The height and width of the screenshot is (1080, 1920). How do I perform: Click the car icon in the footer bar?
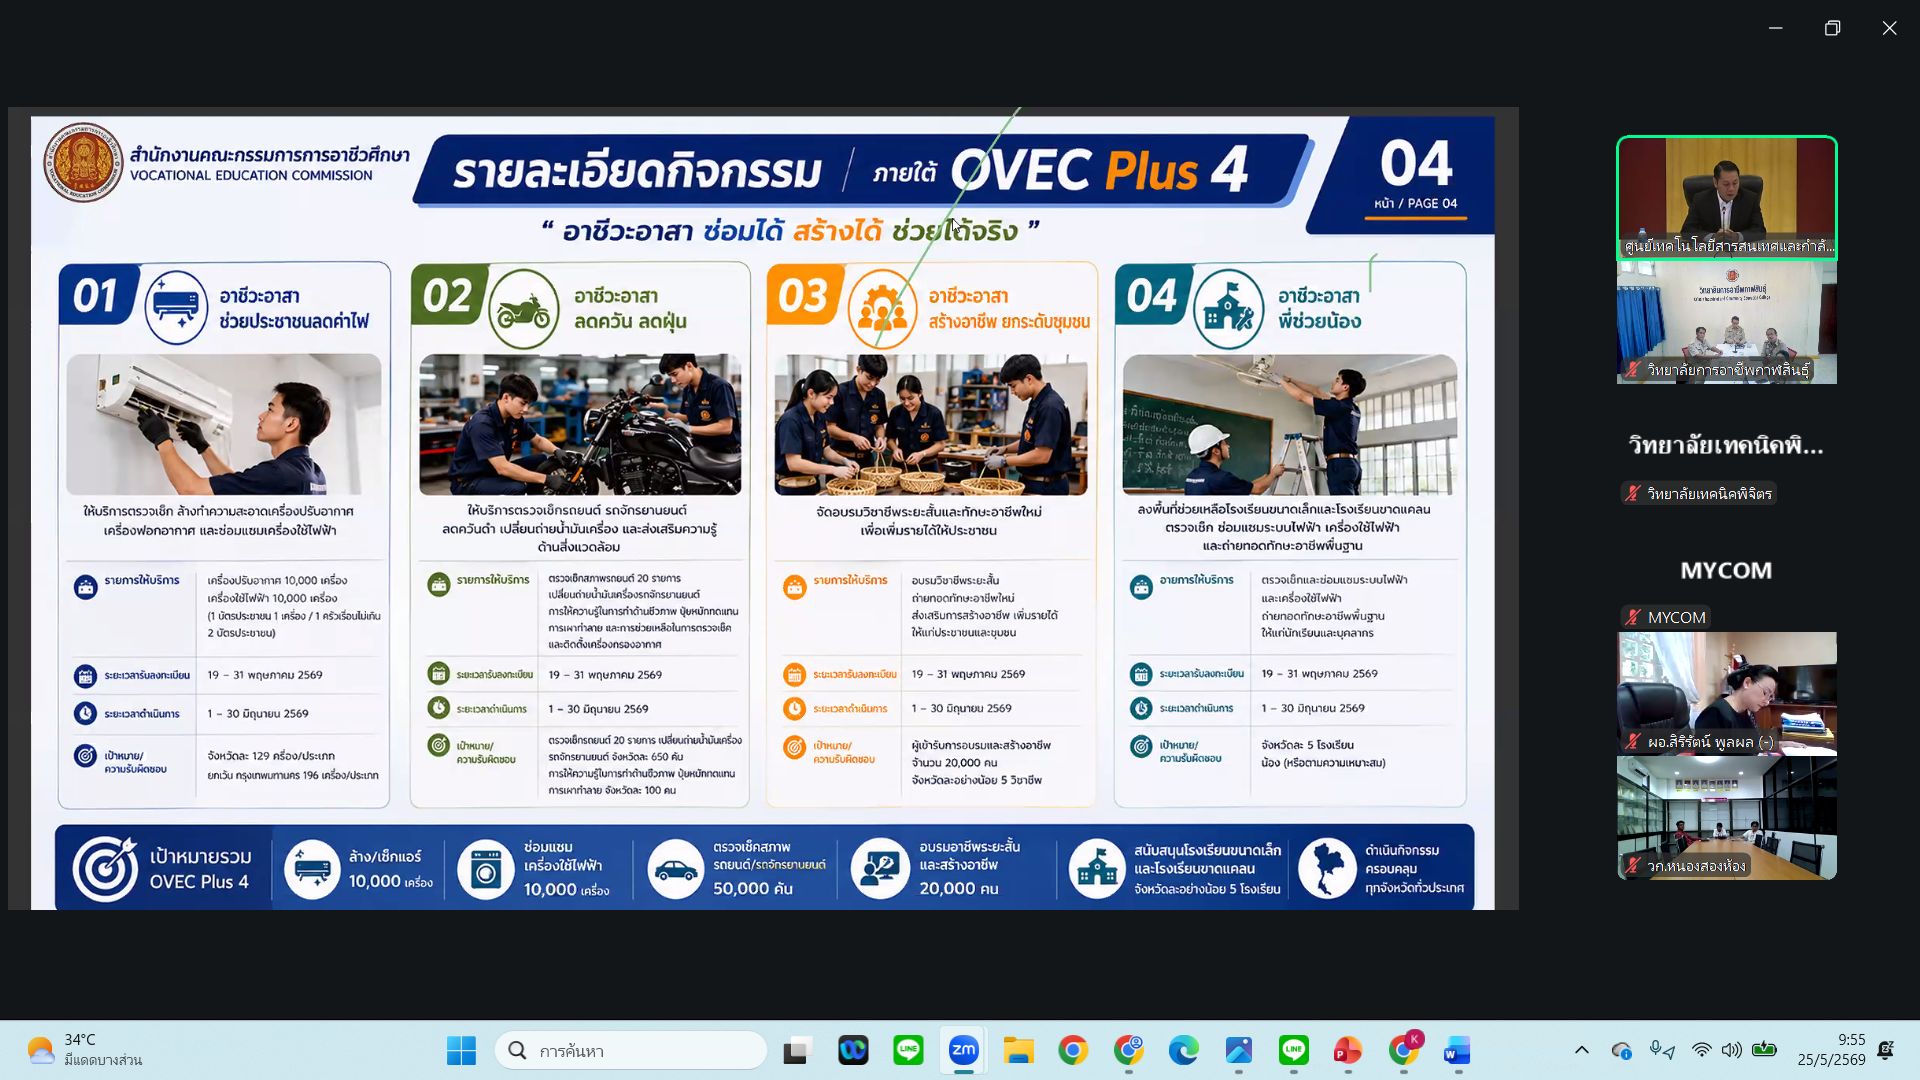(x=675, y=869)
